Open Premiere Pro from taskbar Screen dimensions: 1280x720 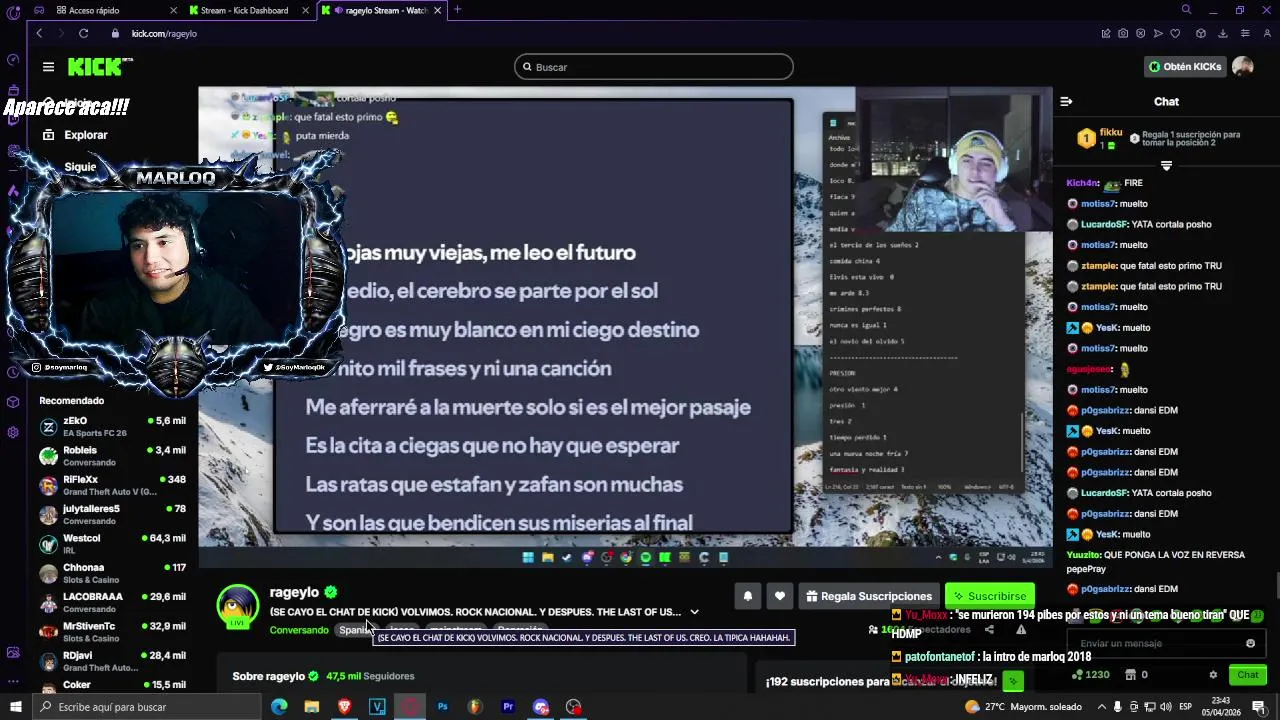click(508, 707)
